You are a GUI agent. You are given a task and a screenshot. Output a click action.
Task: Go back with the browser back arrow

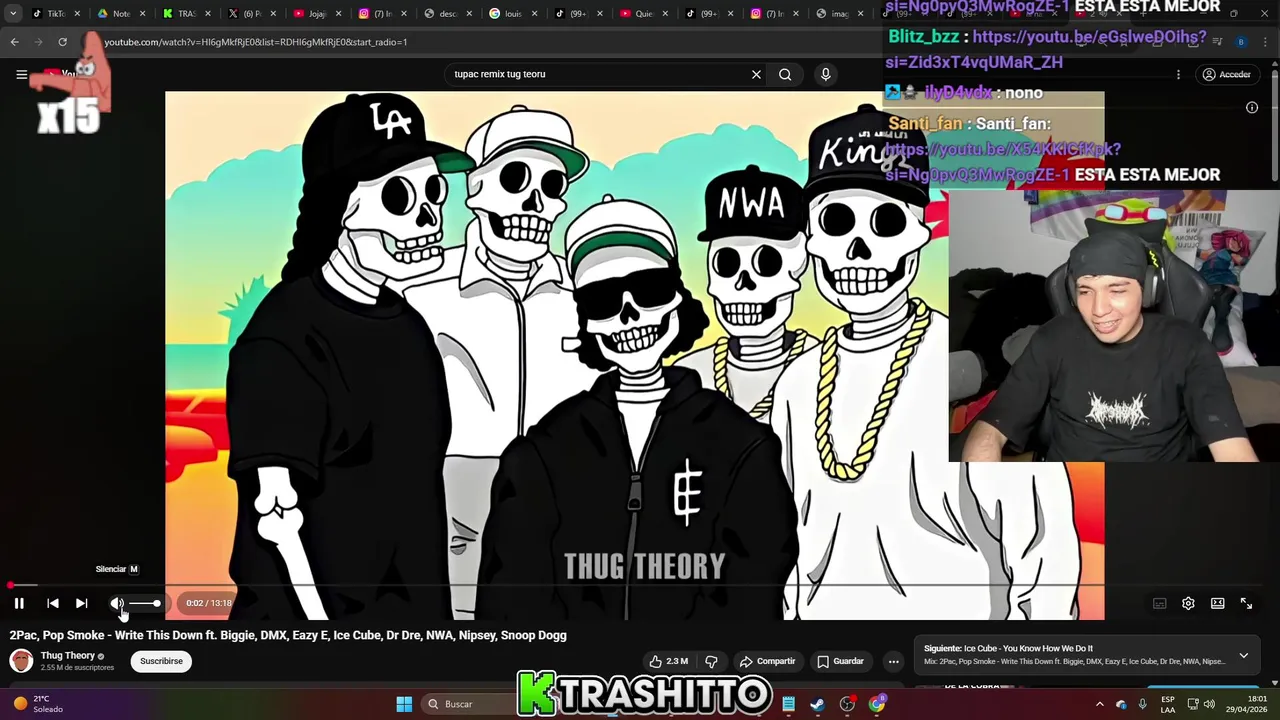click(14, 42)
